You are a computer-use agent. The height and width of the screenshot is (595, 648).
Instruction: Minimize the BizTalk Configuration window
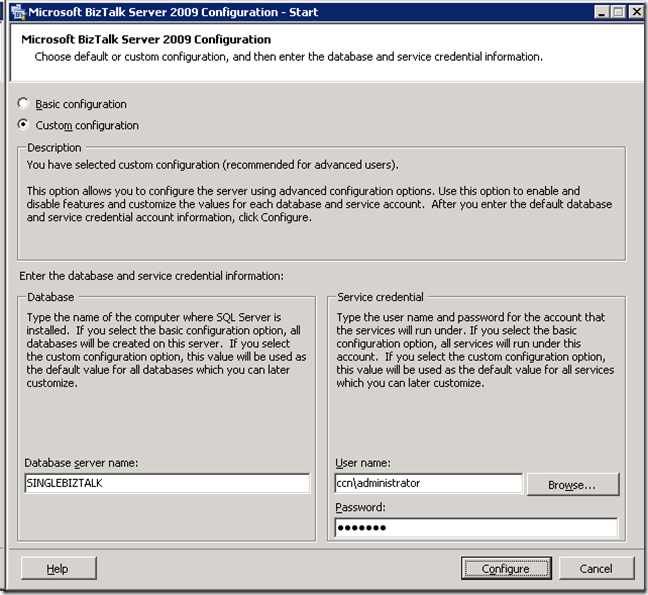(x=602, y=12)
